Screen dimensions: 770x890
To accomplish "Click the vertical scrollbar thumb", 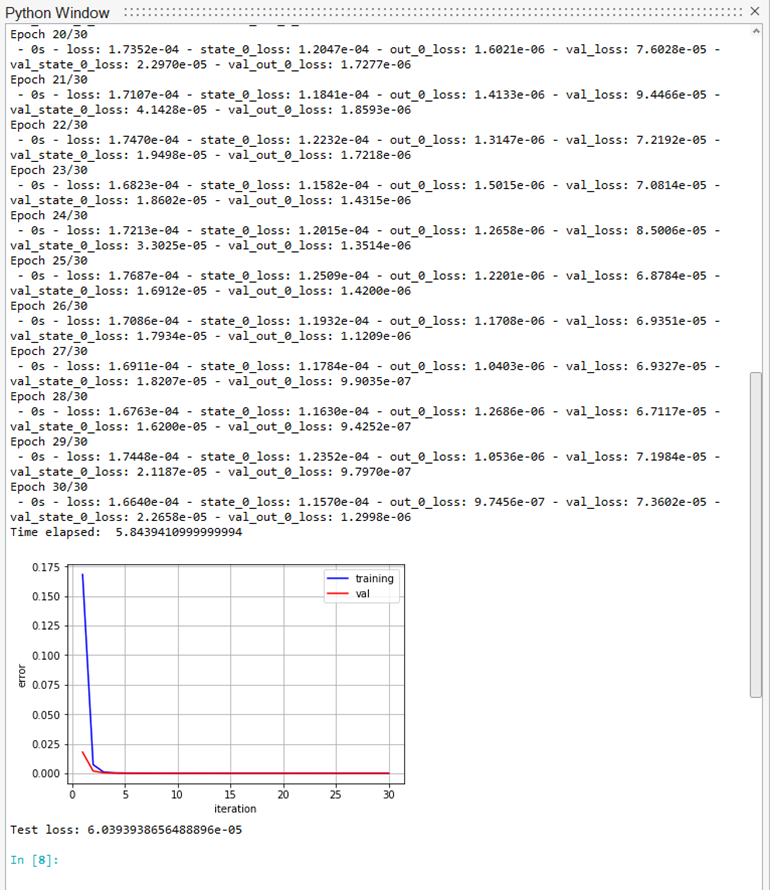I will pos(756,533).
